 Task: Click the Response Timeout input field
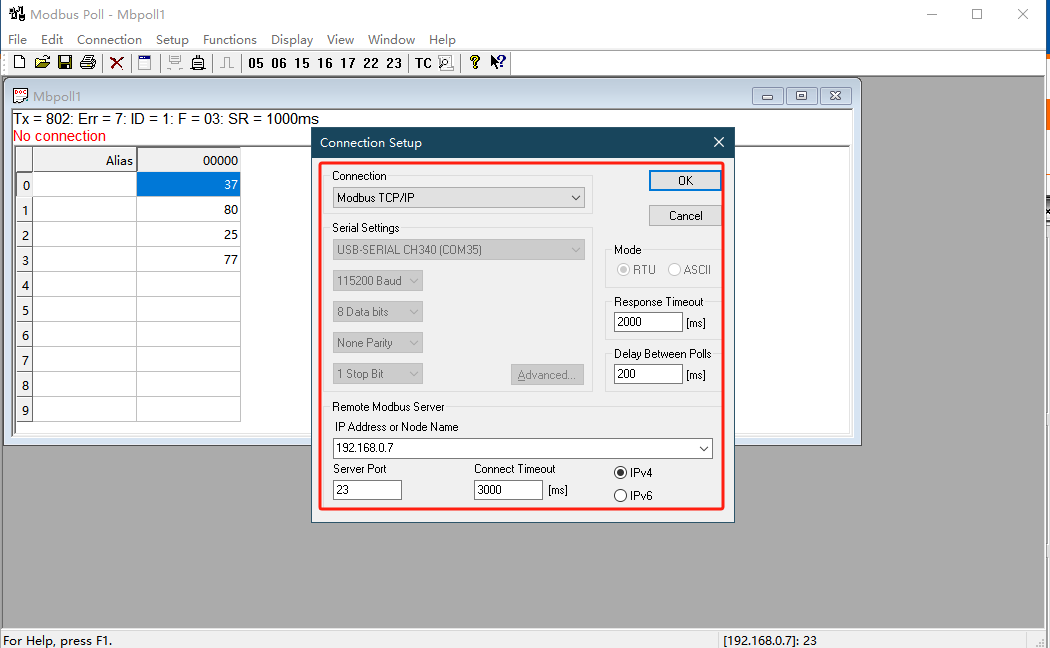coord(648,322)
